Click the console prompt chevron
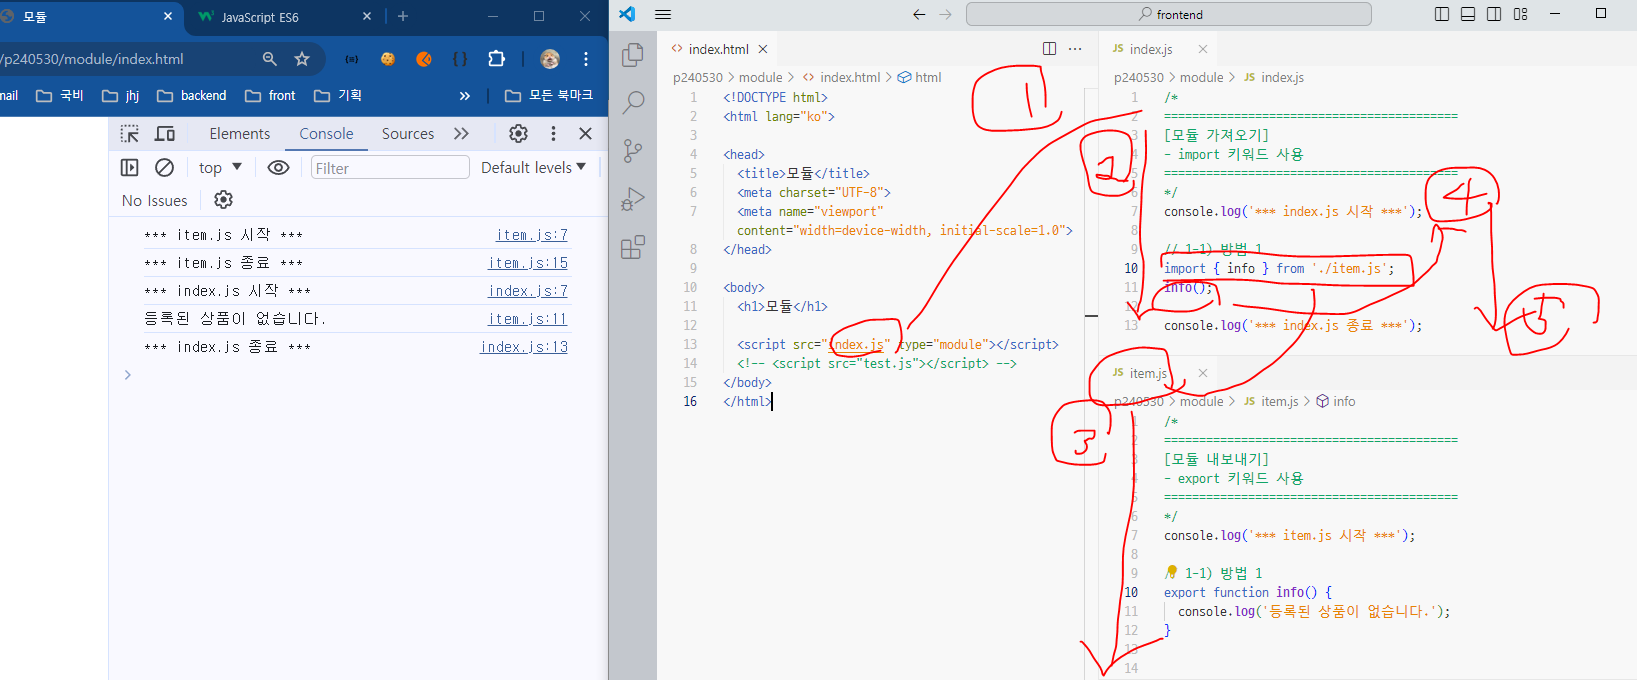Viewport: 1637px width, 680px height. [x=127, y=375]
